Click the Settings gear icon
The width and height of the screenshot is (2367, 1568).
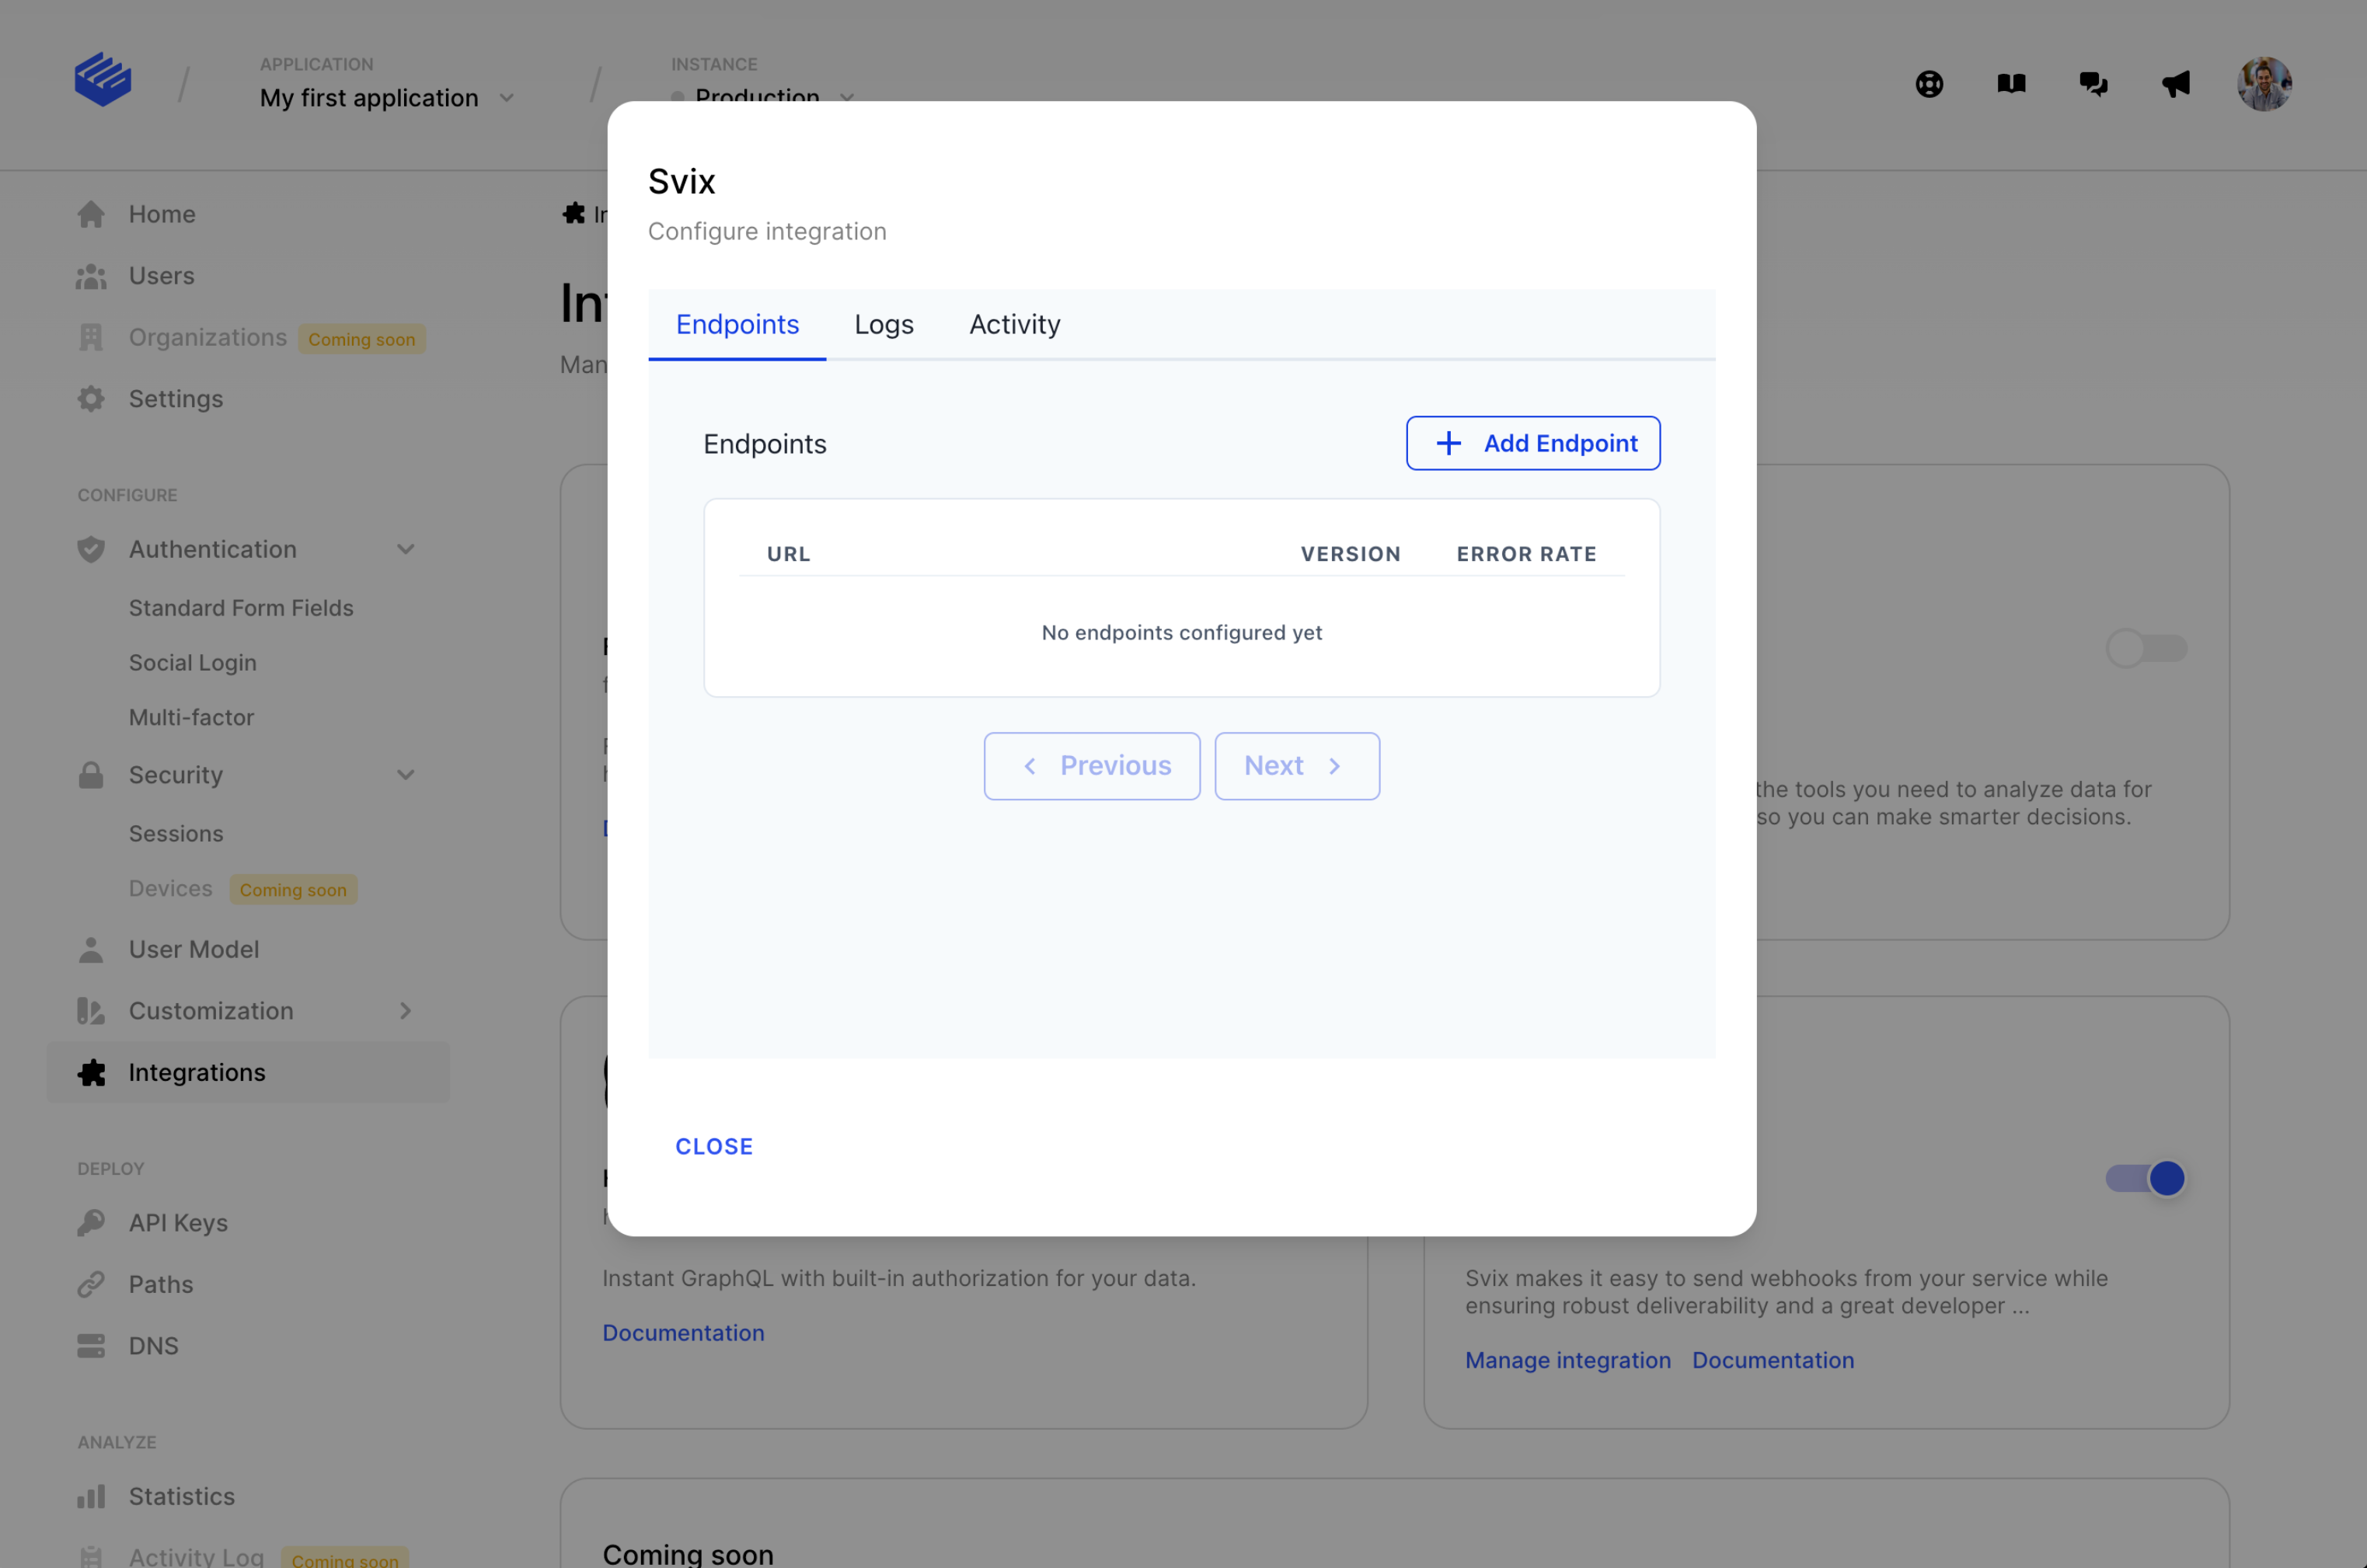click(x=91, y=399)
